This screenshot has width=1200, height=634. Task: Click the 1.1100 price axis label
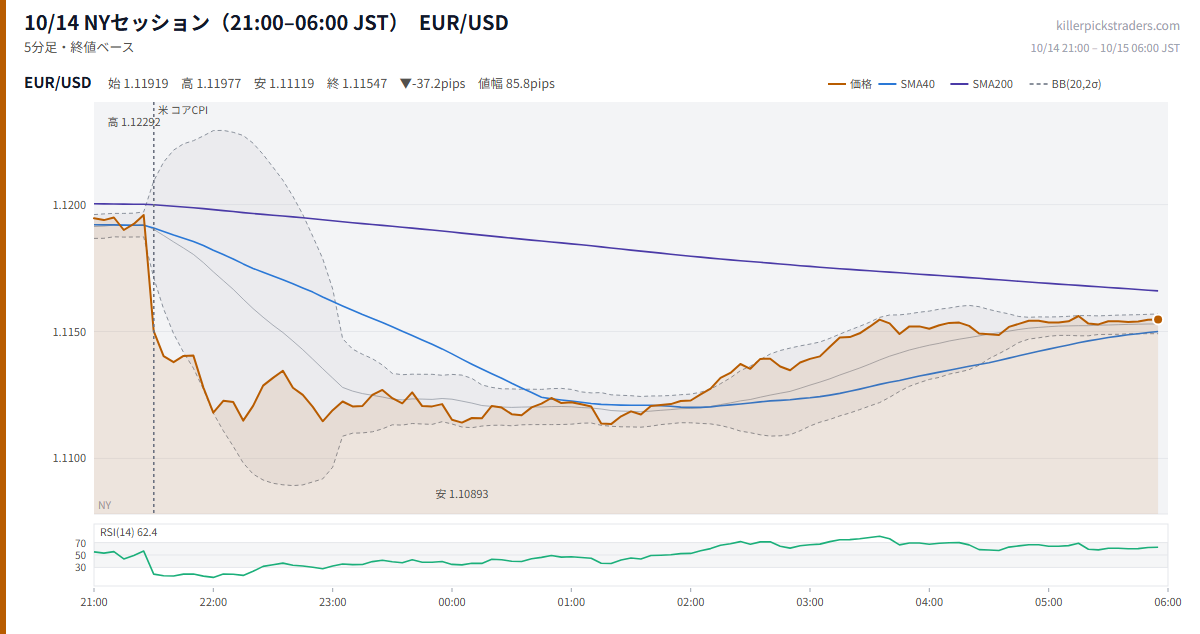tap(70, 458)
